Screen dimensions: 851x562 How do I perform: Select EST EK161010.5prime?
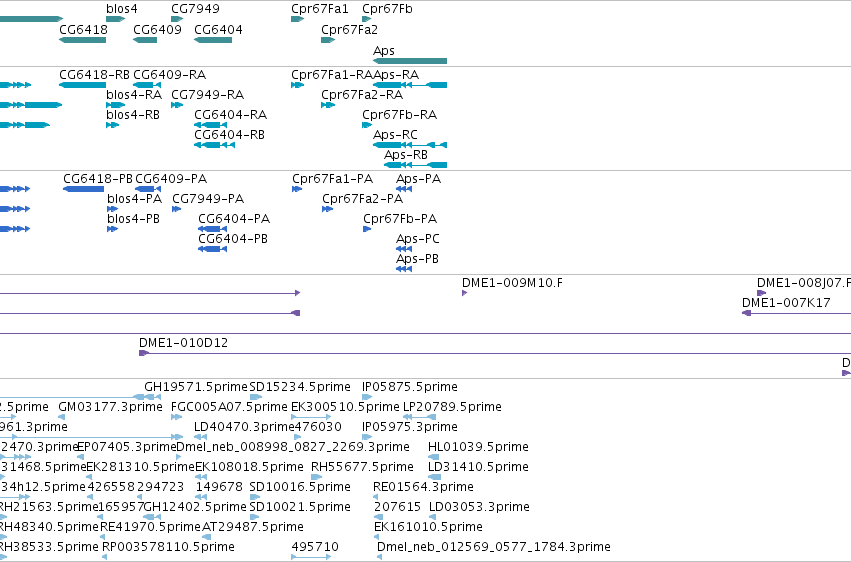[428, 527]
